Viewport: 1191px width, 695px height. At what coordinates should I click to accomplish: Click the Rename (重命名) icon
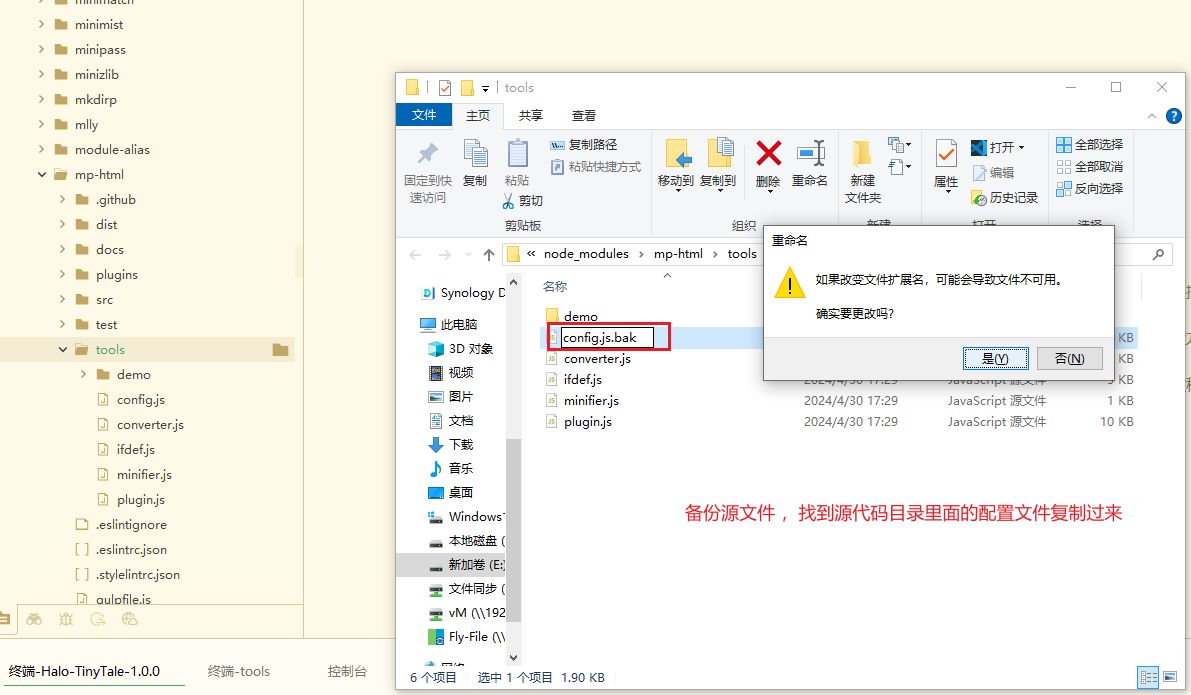point(810,153)
